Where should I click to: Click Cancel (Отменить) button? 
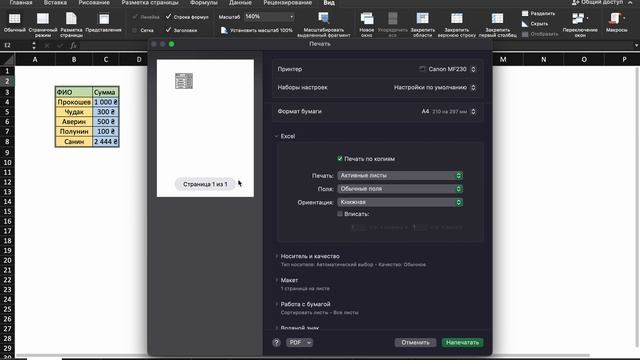click(415, 342)
